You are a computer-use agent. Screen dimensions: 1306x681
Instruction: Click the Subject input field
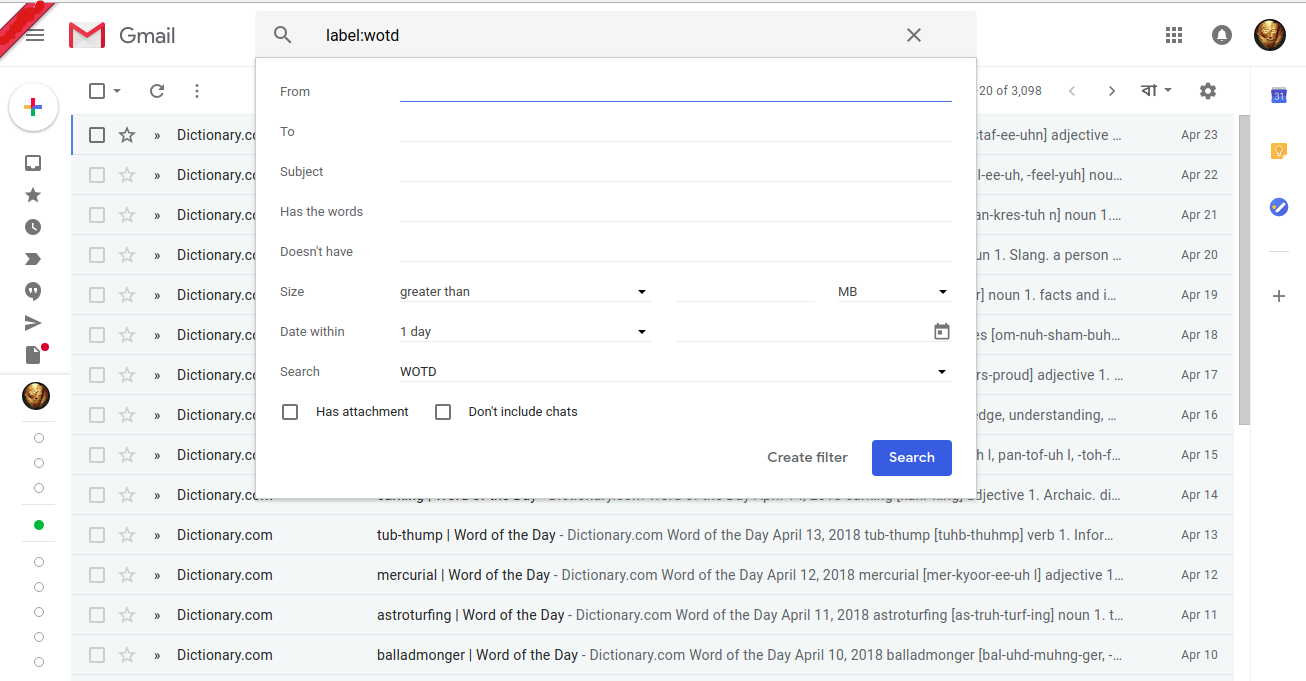coord(675,171)
